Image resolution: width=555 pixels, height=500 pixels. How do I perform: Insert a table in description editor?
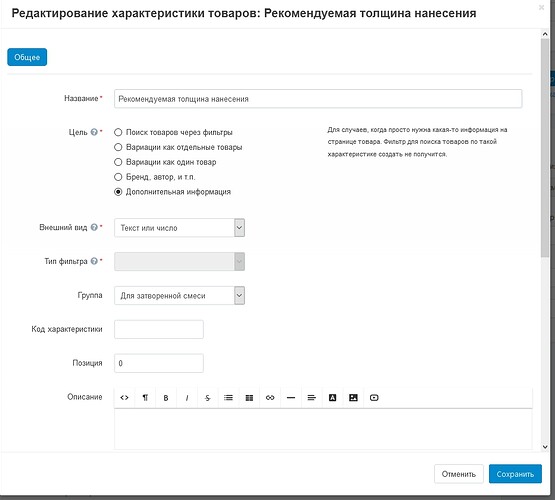point(249,398)
